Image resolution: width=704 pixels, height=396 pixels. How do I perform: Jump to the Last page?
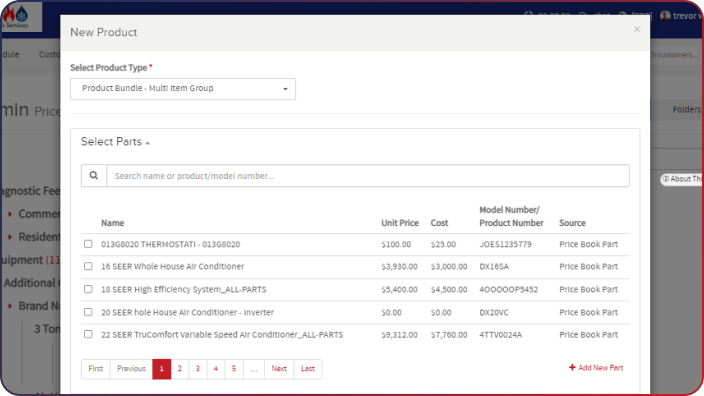[x=308, y=369]
